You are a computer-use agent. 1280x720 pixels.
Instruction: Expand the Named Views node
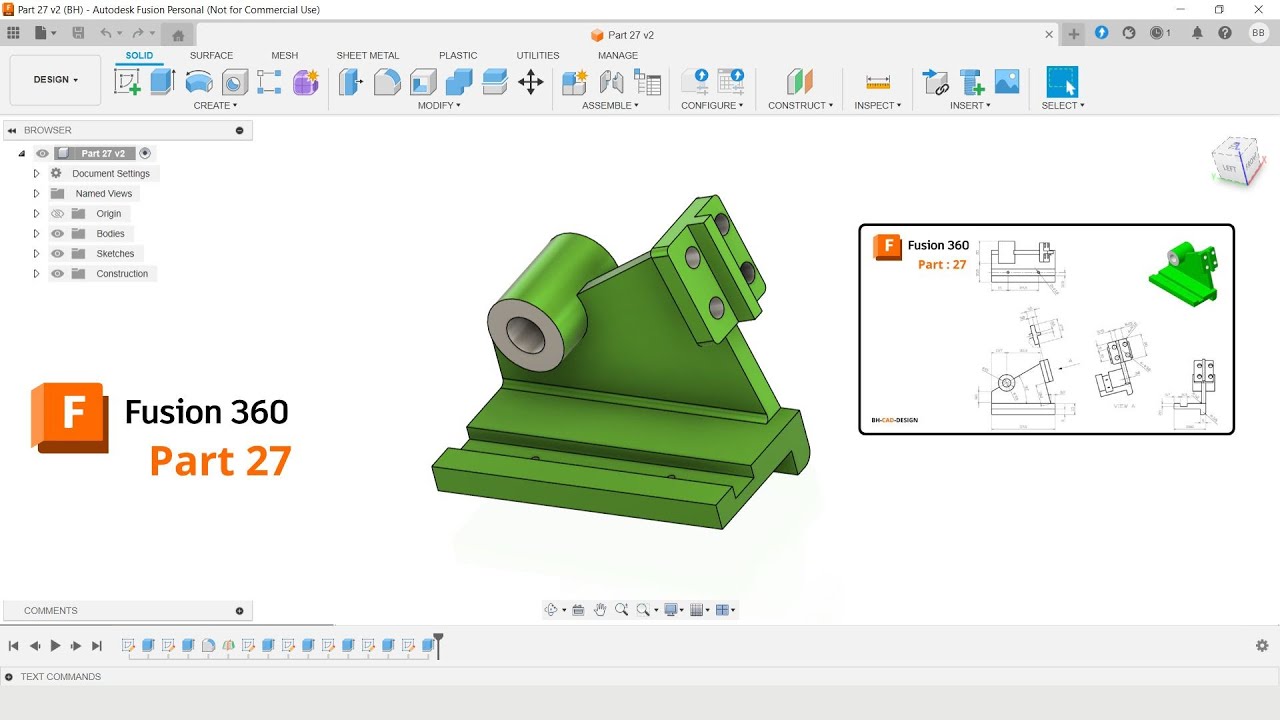(36, 194)
